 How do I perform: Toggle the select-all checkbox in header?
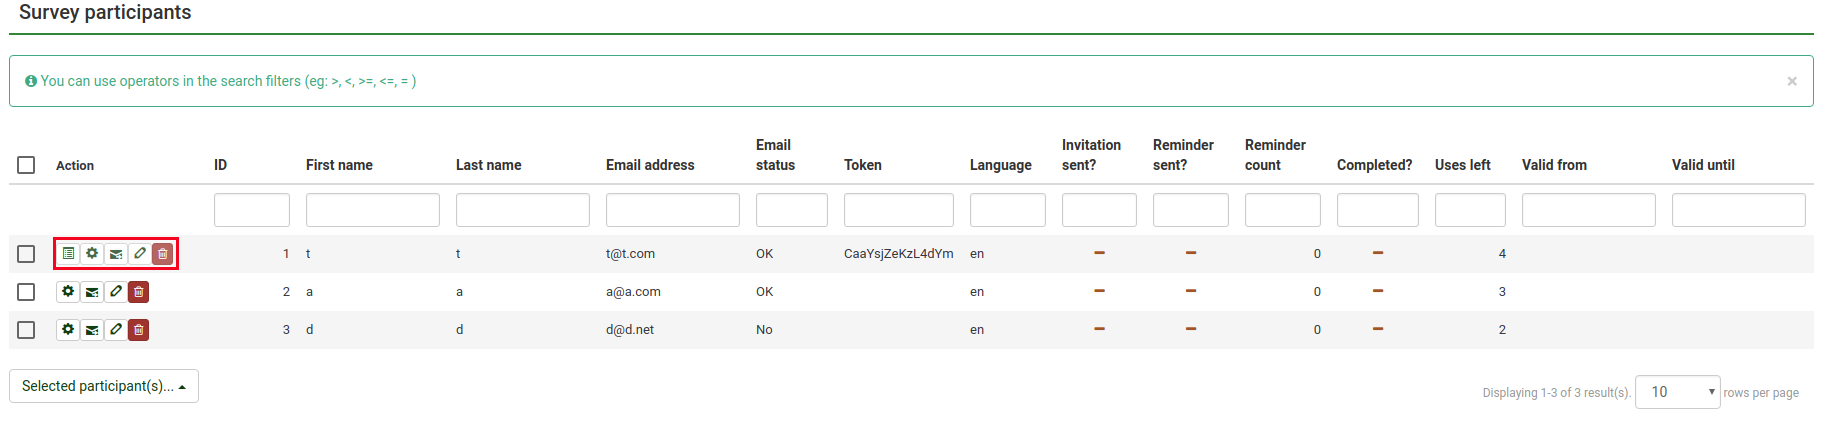coord(26,165)
